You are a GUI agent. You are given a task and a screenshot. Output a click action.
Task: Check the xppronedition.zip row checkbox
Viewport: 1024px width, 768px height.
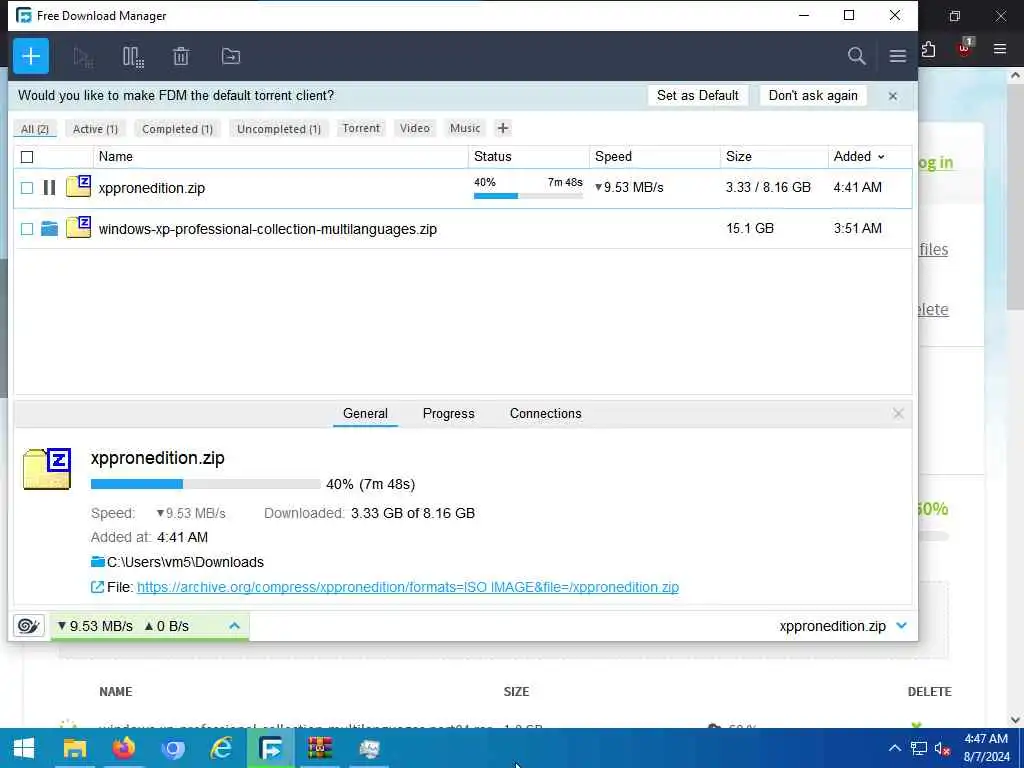27,188
